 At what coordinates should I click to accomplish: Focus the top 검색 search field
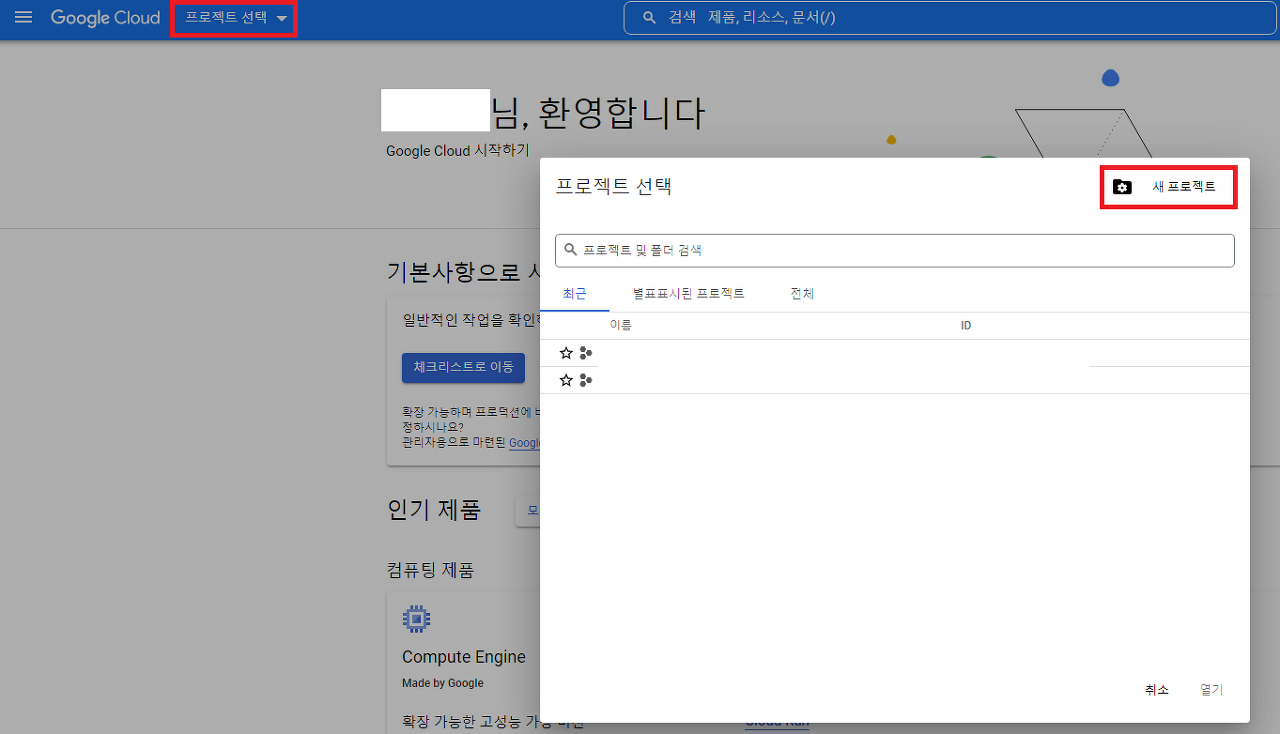pos(951,18)
